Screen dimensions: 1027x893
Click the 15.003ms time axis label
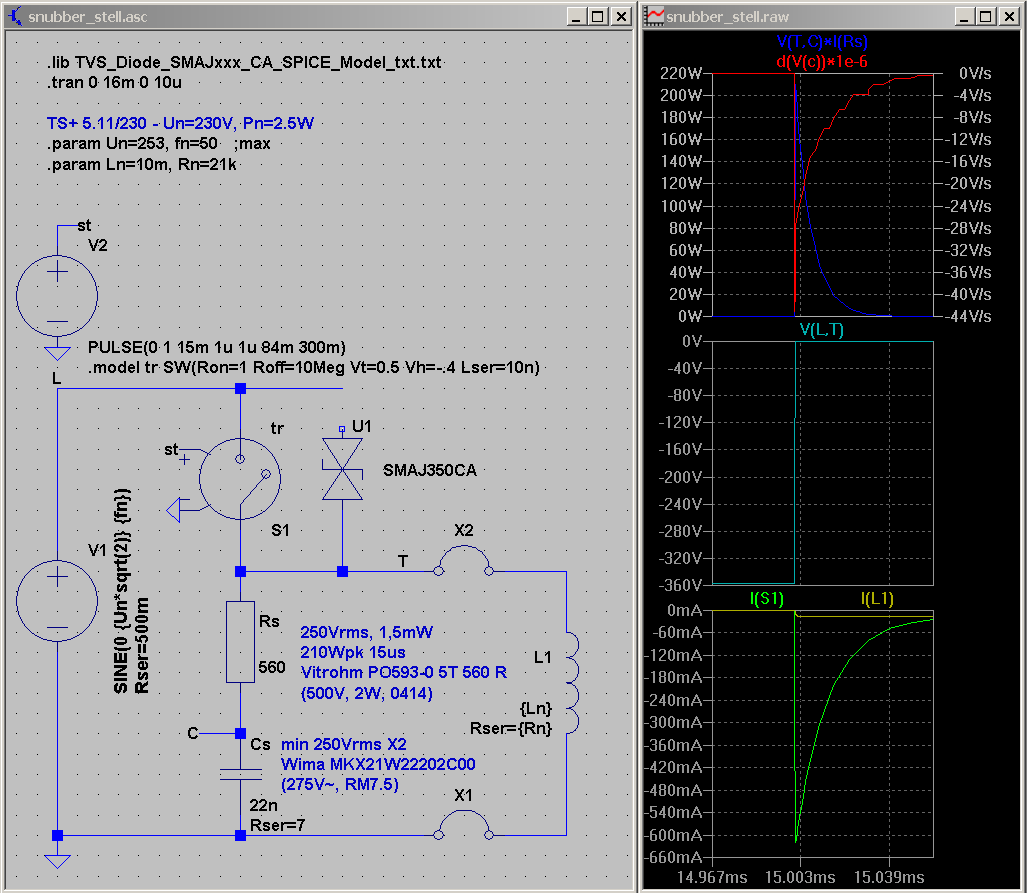[x=800, y=877]
